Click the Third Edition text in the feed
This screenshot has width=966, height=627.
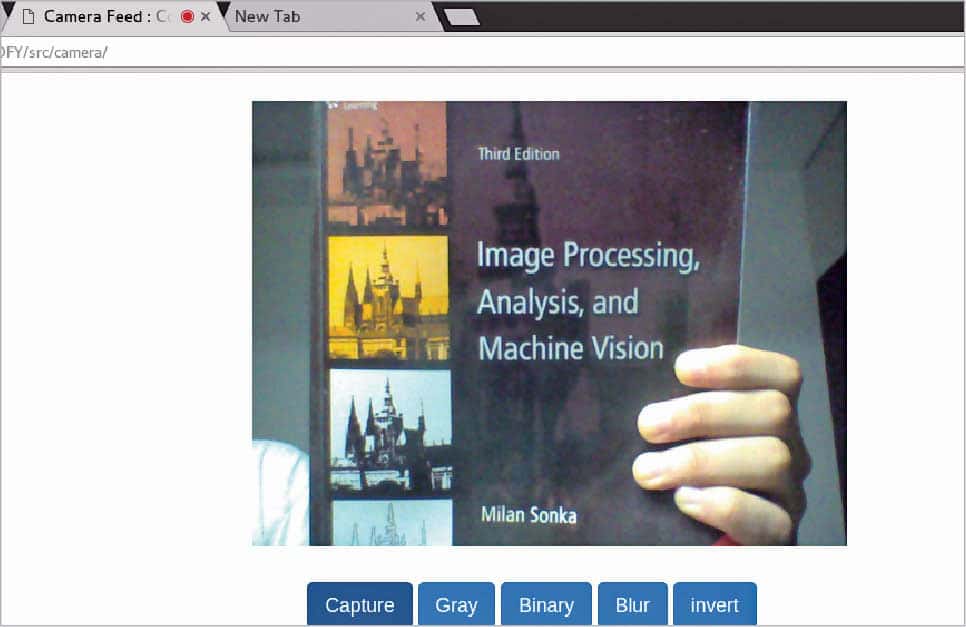pyautogui.click(x=518, y=154)
